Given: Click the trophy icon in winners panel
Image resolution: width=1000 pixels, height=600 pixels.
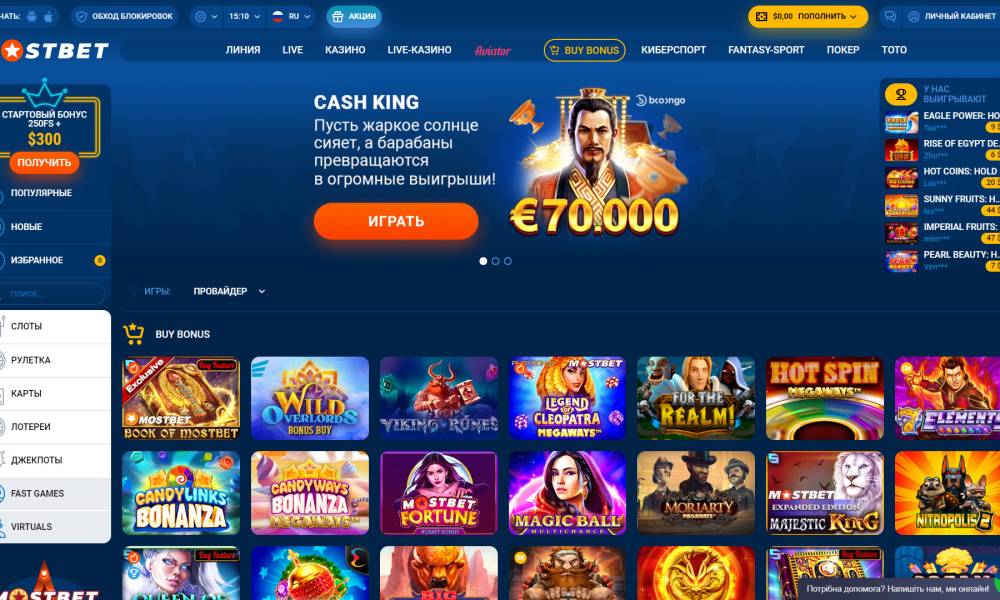Looking at the screenshot, I should (901, 94).
